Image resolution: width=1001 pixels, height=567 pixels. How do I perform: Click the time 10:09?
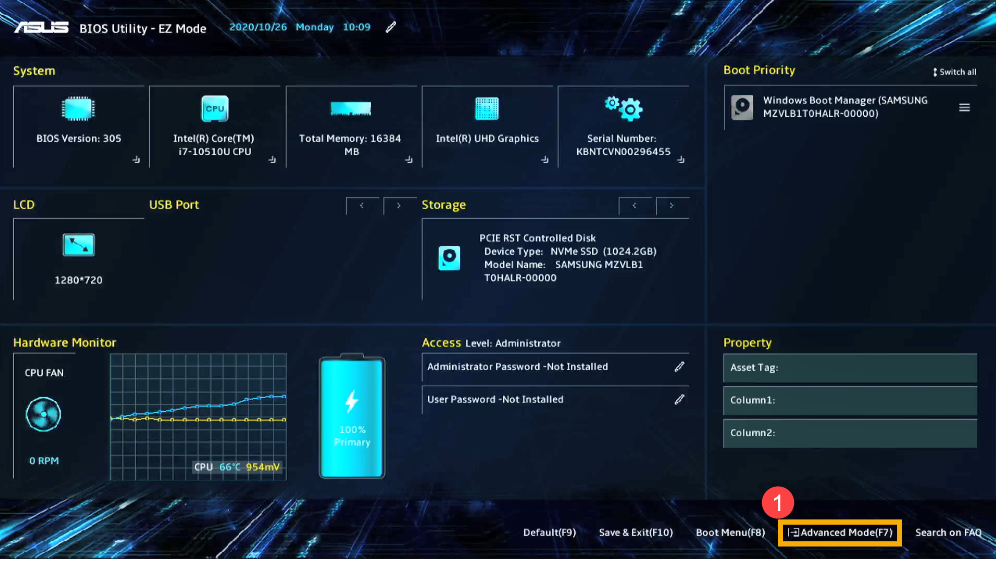(x=358, y=27)
